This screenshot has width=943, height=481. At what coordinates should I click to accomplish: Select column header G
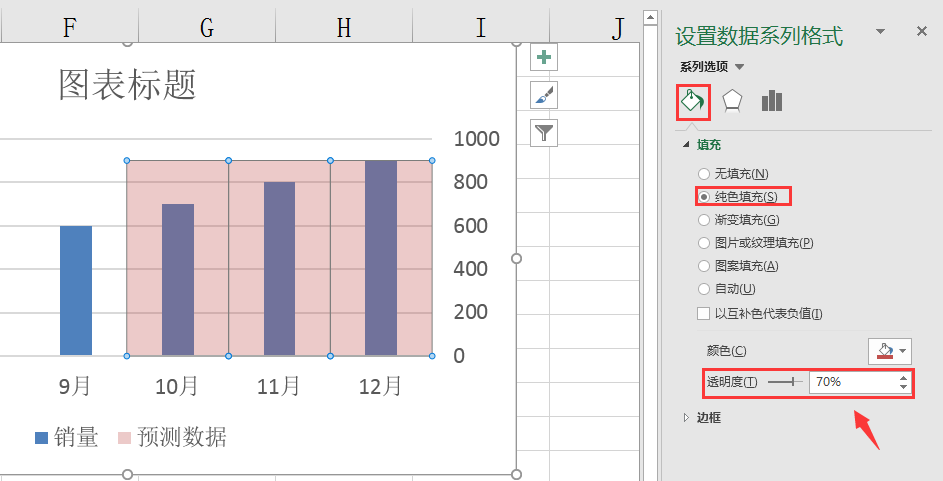207,28
